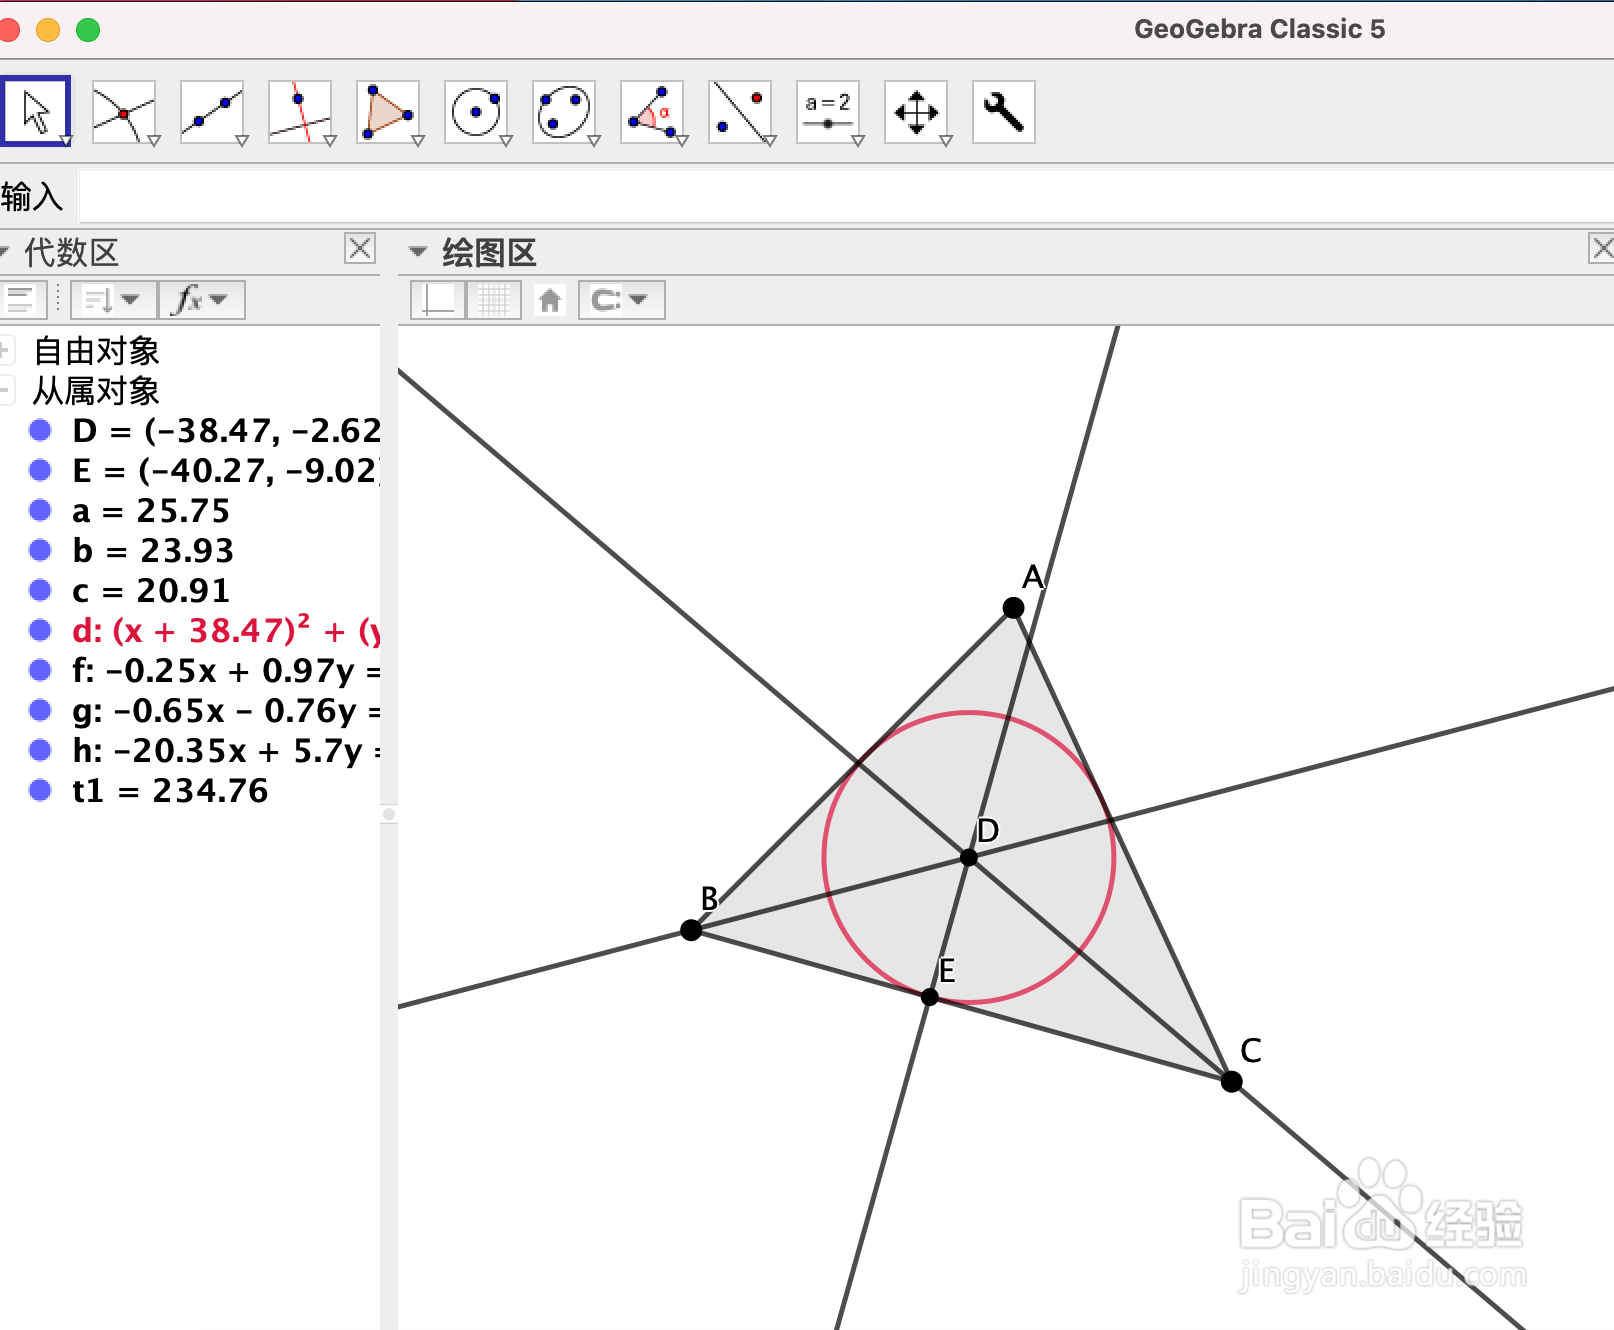
Task: Select the Move arrow tool
Action: pyautogui.click(x=36, y=111)
